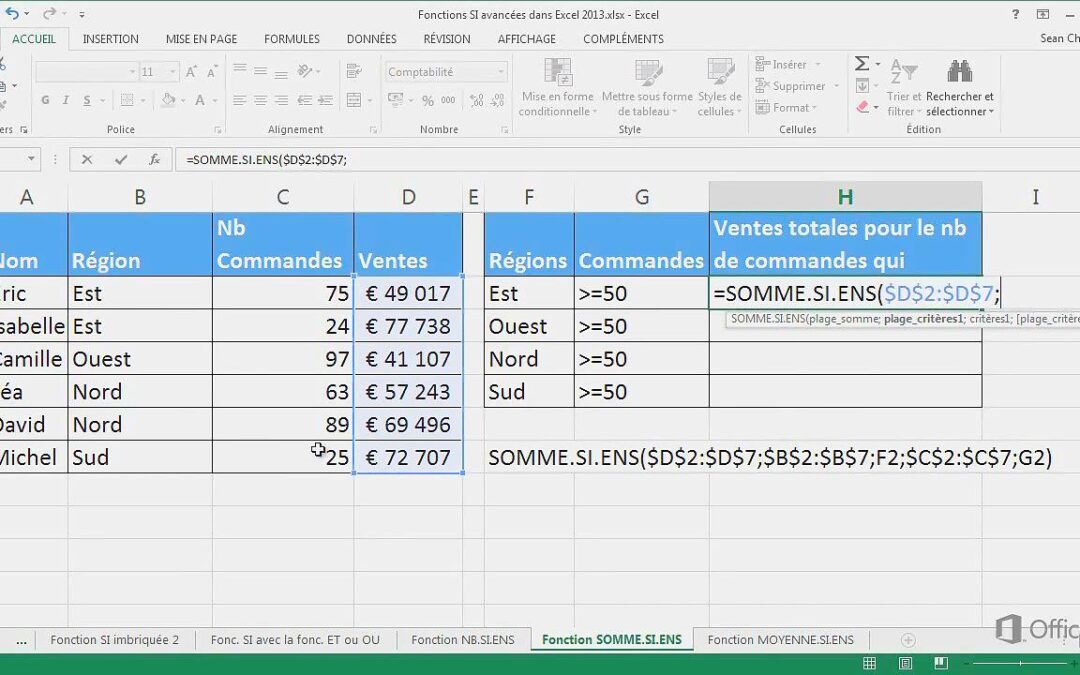The height and width of the screenshot is (675, 1080).
Task: Select the column B header
Action: 140,197
